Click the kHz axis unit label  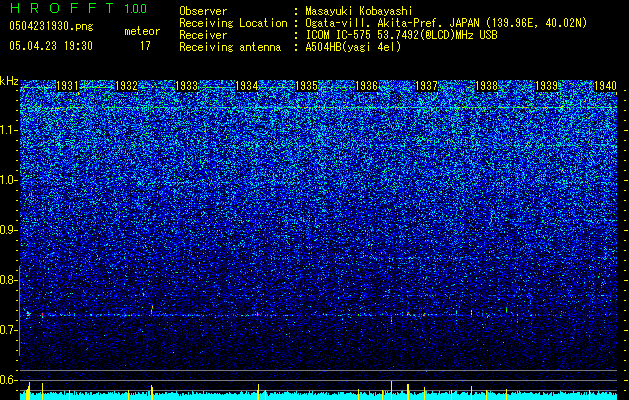point(9,81)
